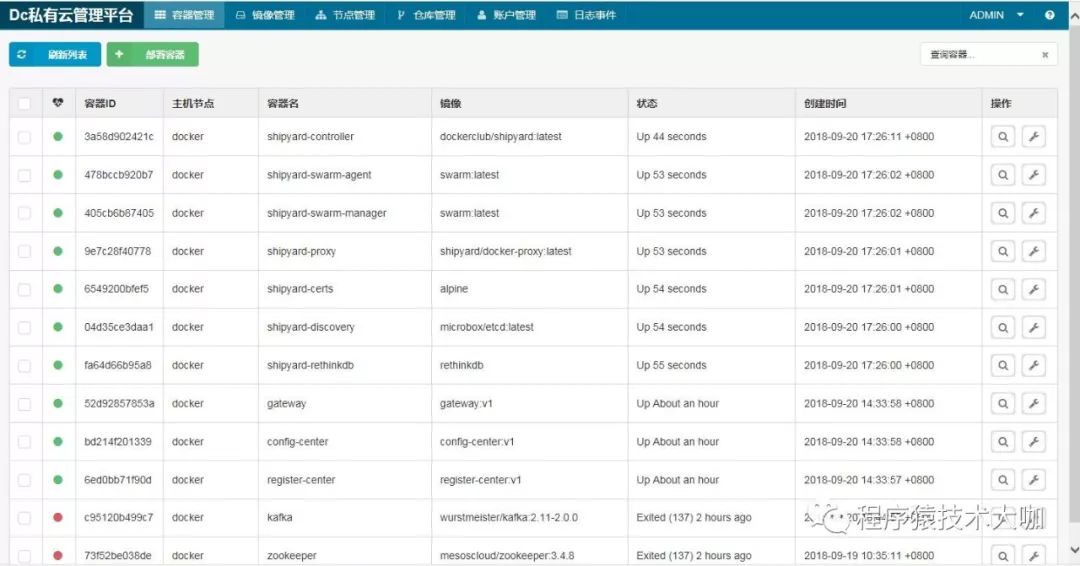The height and width of the screenshot is (566, 1080).
Task: Open the help question-mark icon
Action: pyautogui.click(x=1049, y=14)
